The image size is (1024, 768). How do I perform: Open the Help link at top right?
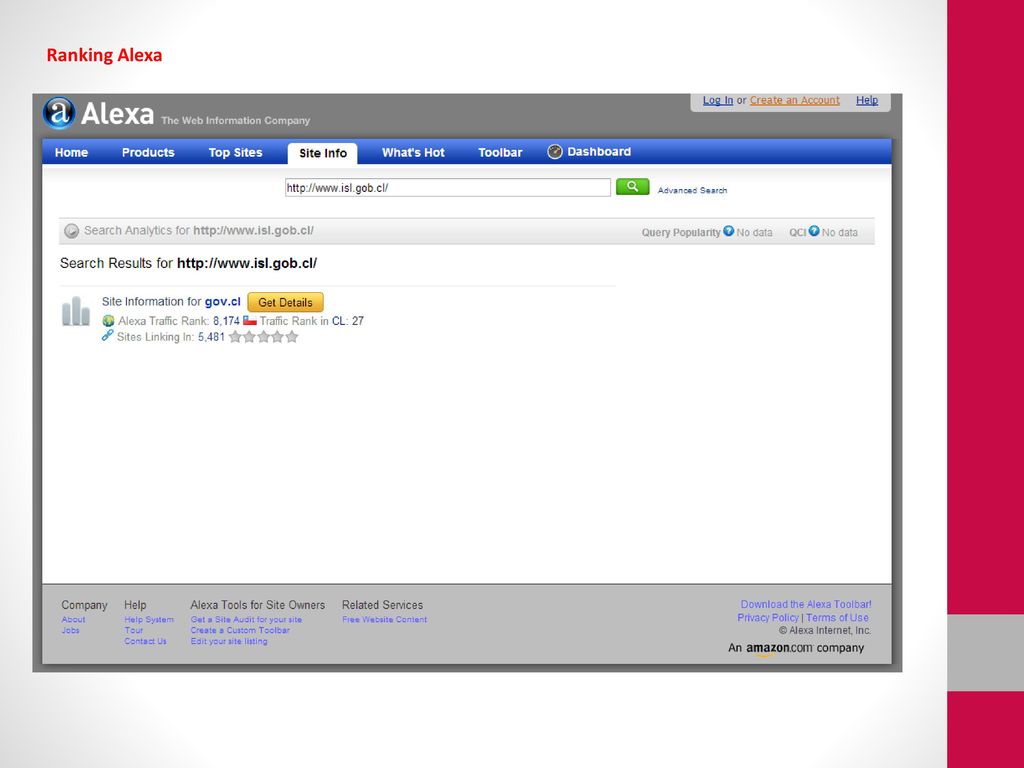[867, 100]
